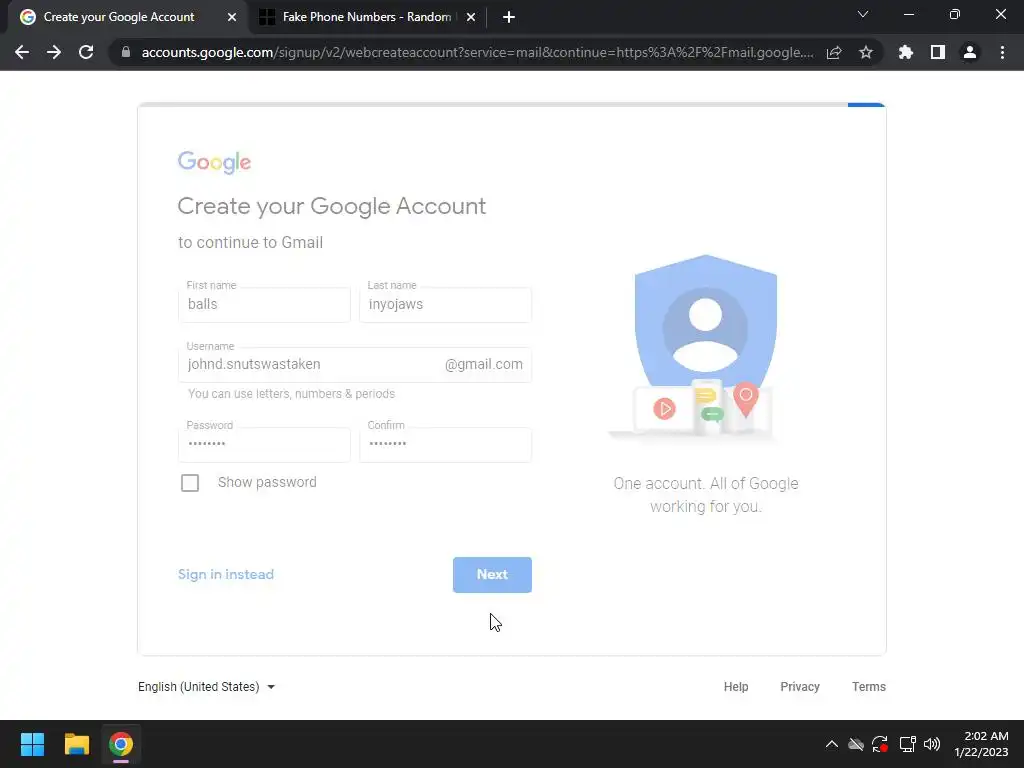The height and width of the screenshot is (768, 1024).
Task: Open the volume speaker control
Action: point(932,744)
